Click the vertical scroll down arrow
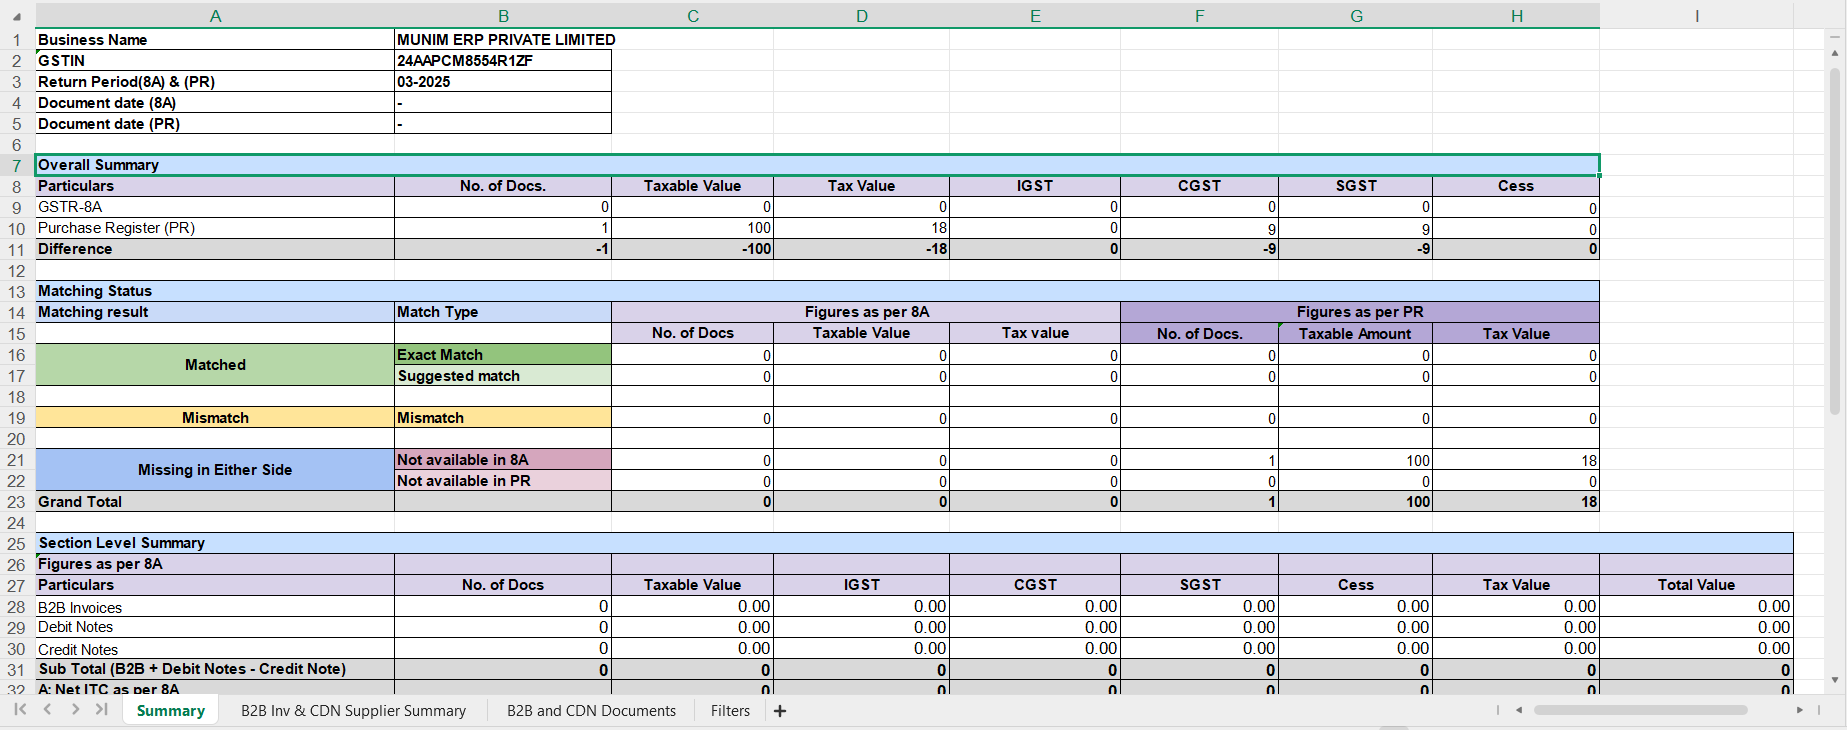 point(1834,680)
